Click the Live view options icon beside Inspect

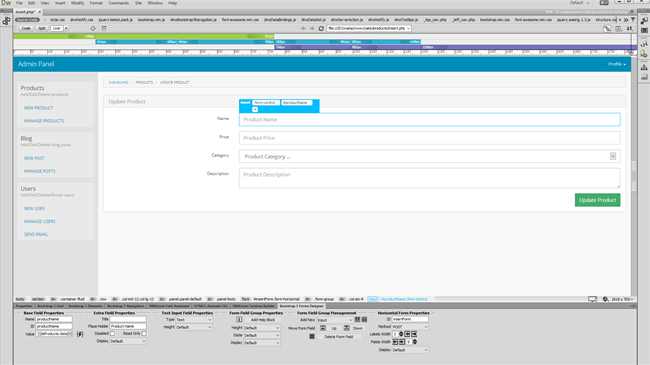pyautogui.click(x=104, y=28)
